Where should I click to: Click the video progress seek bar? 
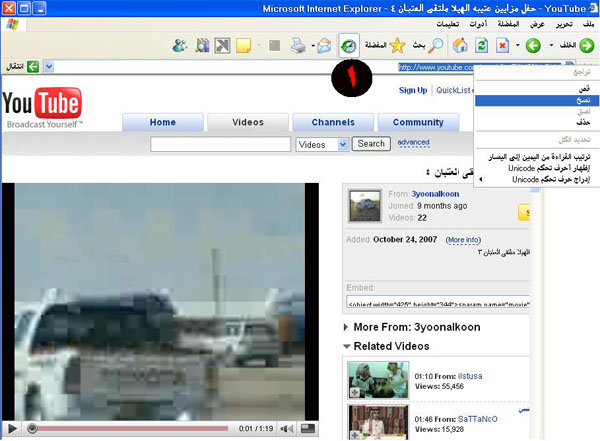[x=130, y=428]
